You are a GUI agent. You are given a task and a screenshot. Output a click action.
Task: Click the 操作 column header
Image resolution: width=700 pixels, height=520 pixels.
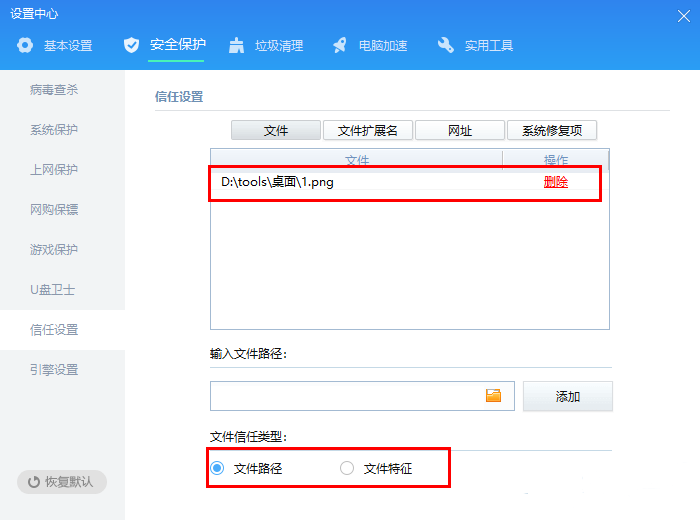coord(556,160)
